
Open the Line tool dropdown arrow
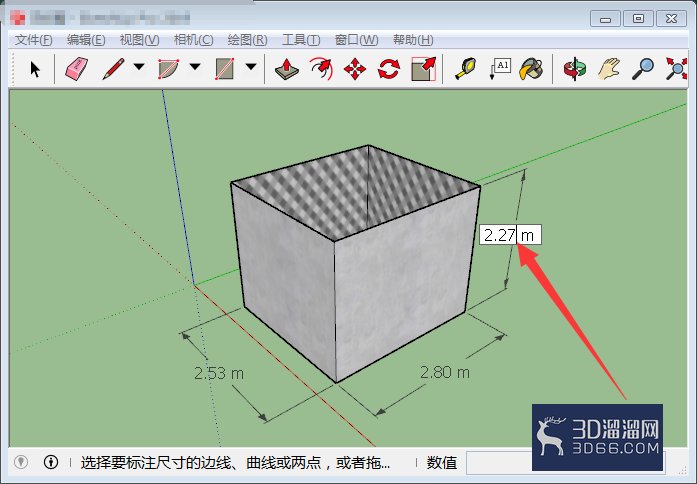tap(139, 67)
